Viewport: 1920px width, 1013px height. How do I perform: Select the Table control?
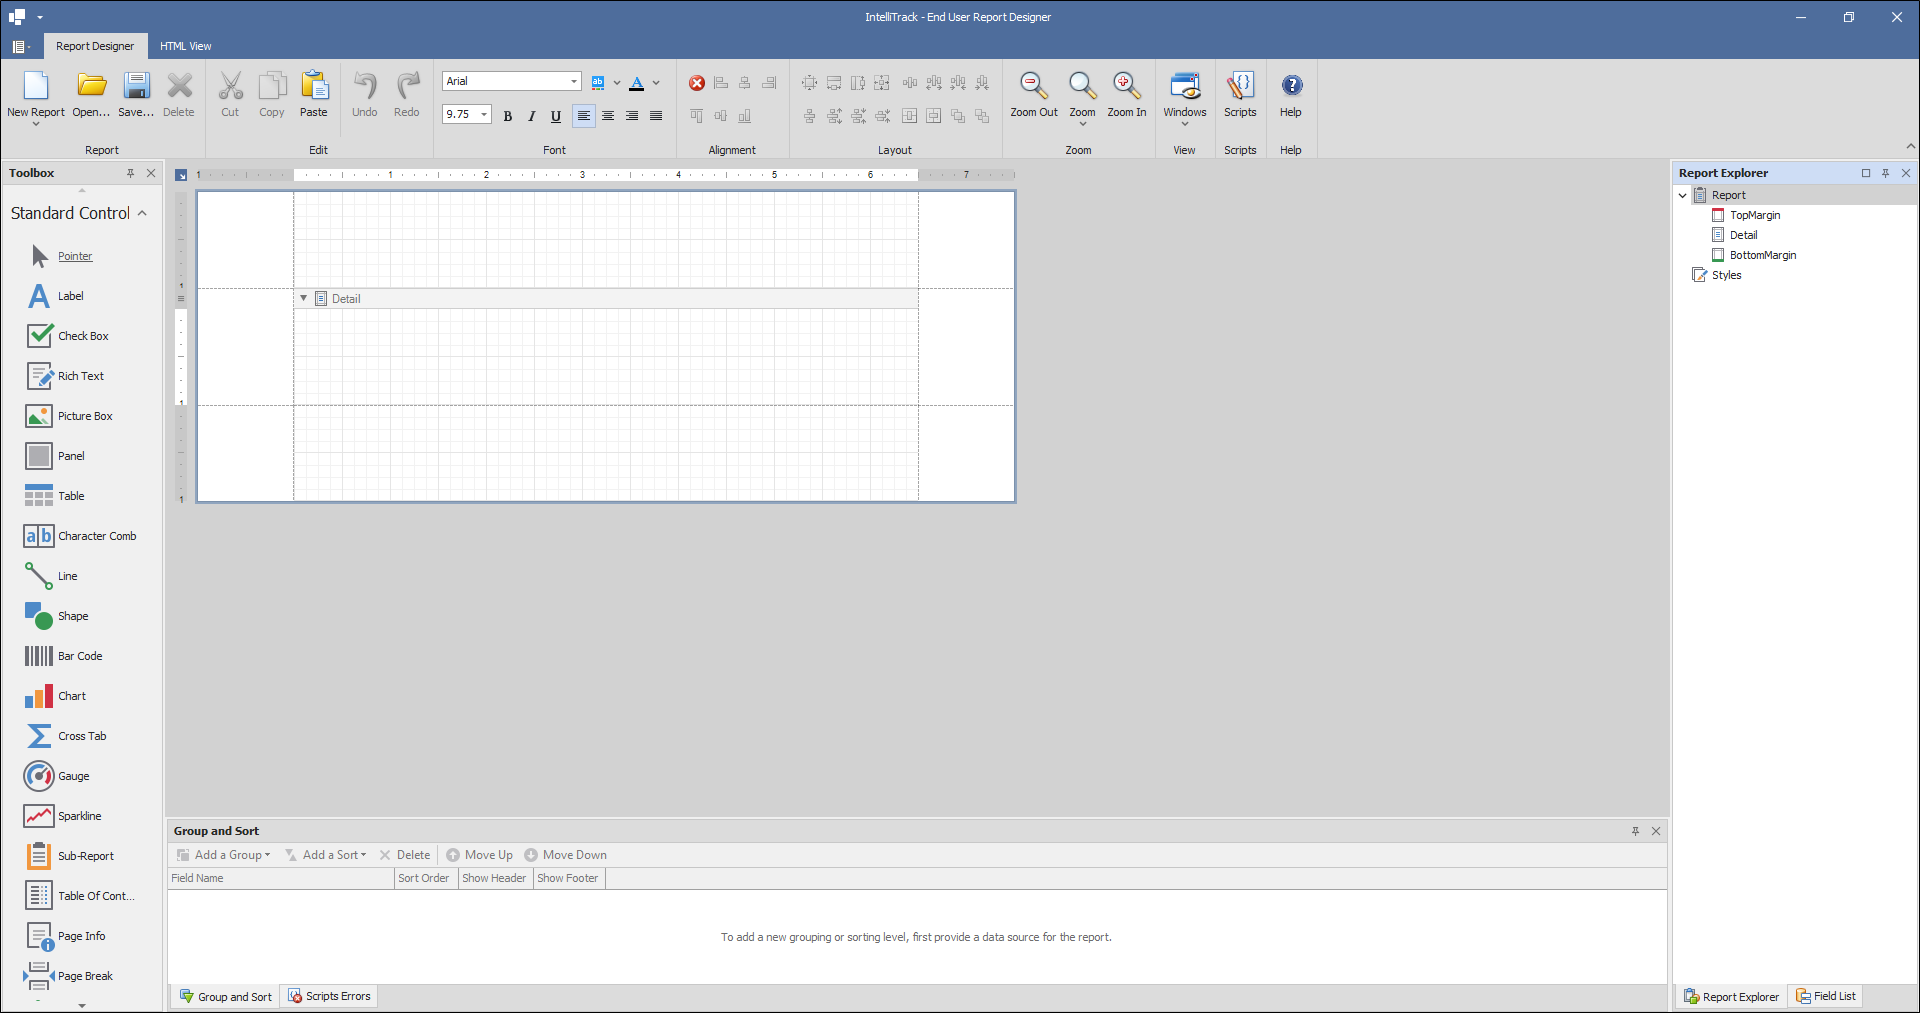(71, 496)
